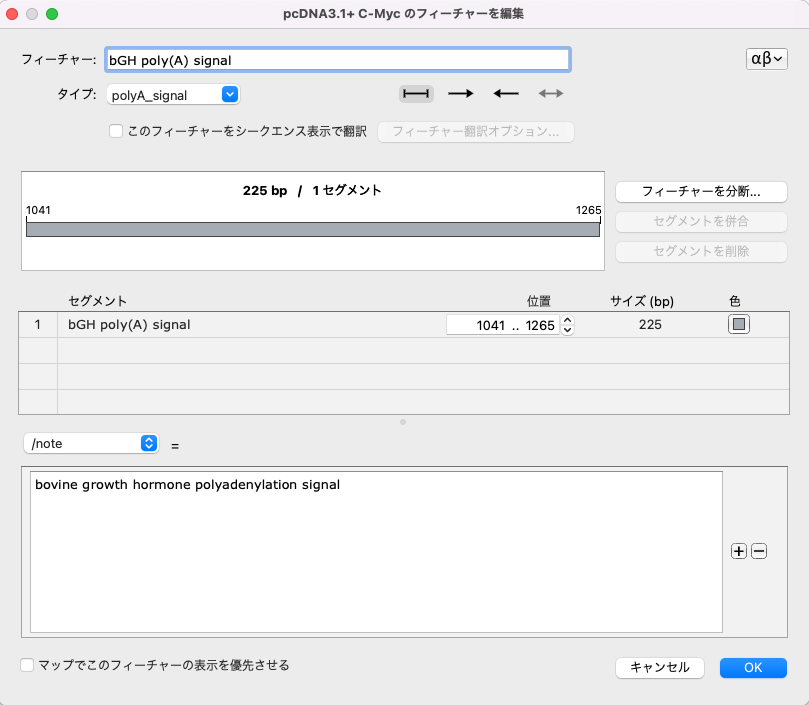Image resolution: width=809 pixels, height=705 pixels.
Task: Click フィーチャーを分断 button
Action: tap(701, 191)
